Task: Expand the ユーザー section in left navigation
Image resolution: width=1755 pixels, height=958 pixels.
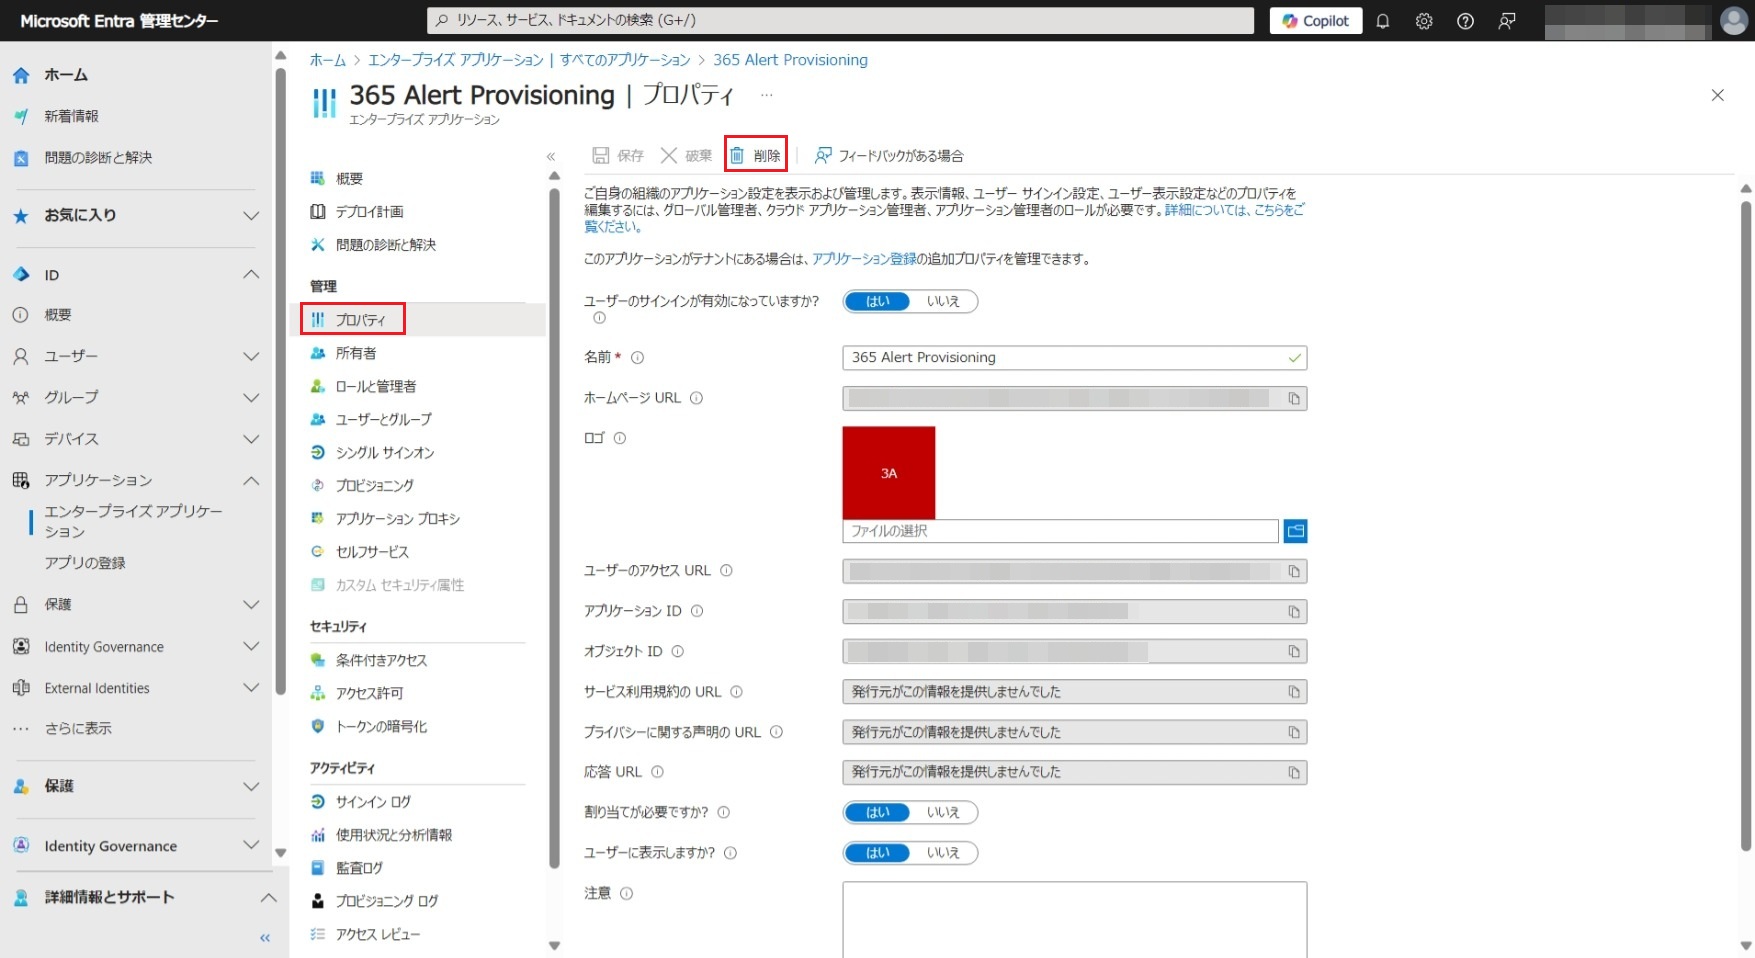Action: tap(251, 356)
